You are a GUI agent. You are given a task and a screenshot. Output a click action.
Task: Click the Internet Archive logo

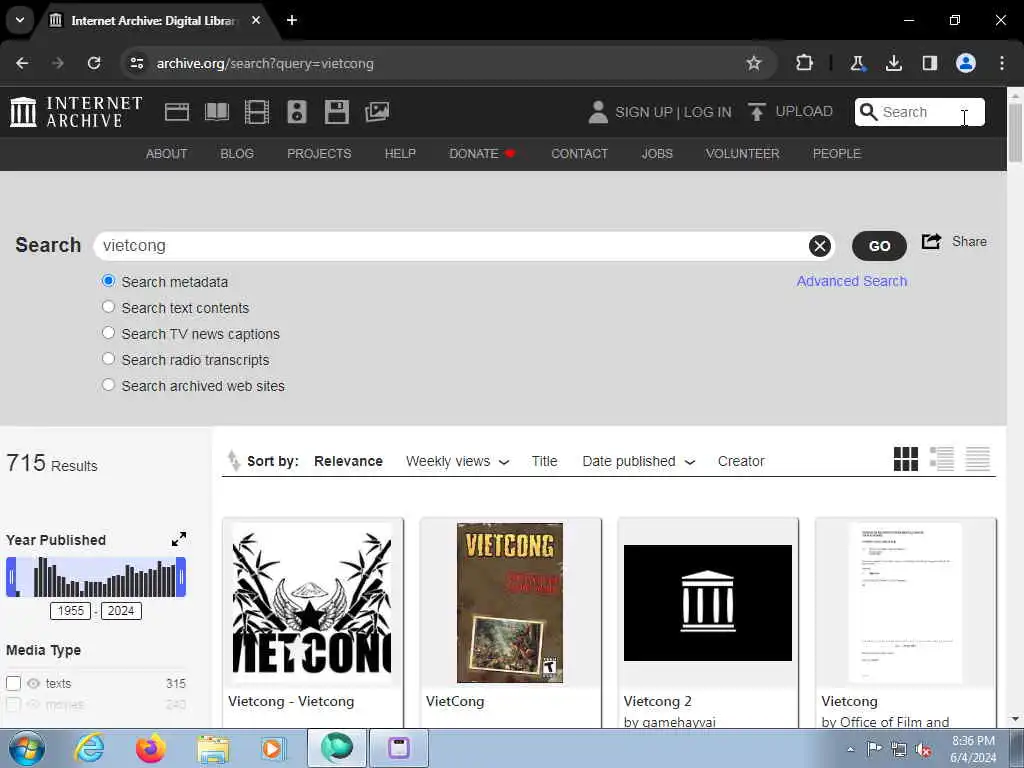(x=76, y=112)
